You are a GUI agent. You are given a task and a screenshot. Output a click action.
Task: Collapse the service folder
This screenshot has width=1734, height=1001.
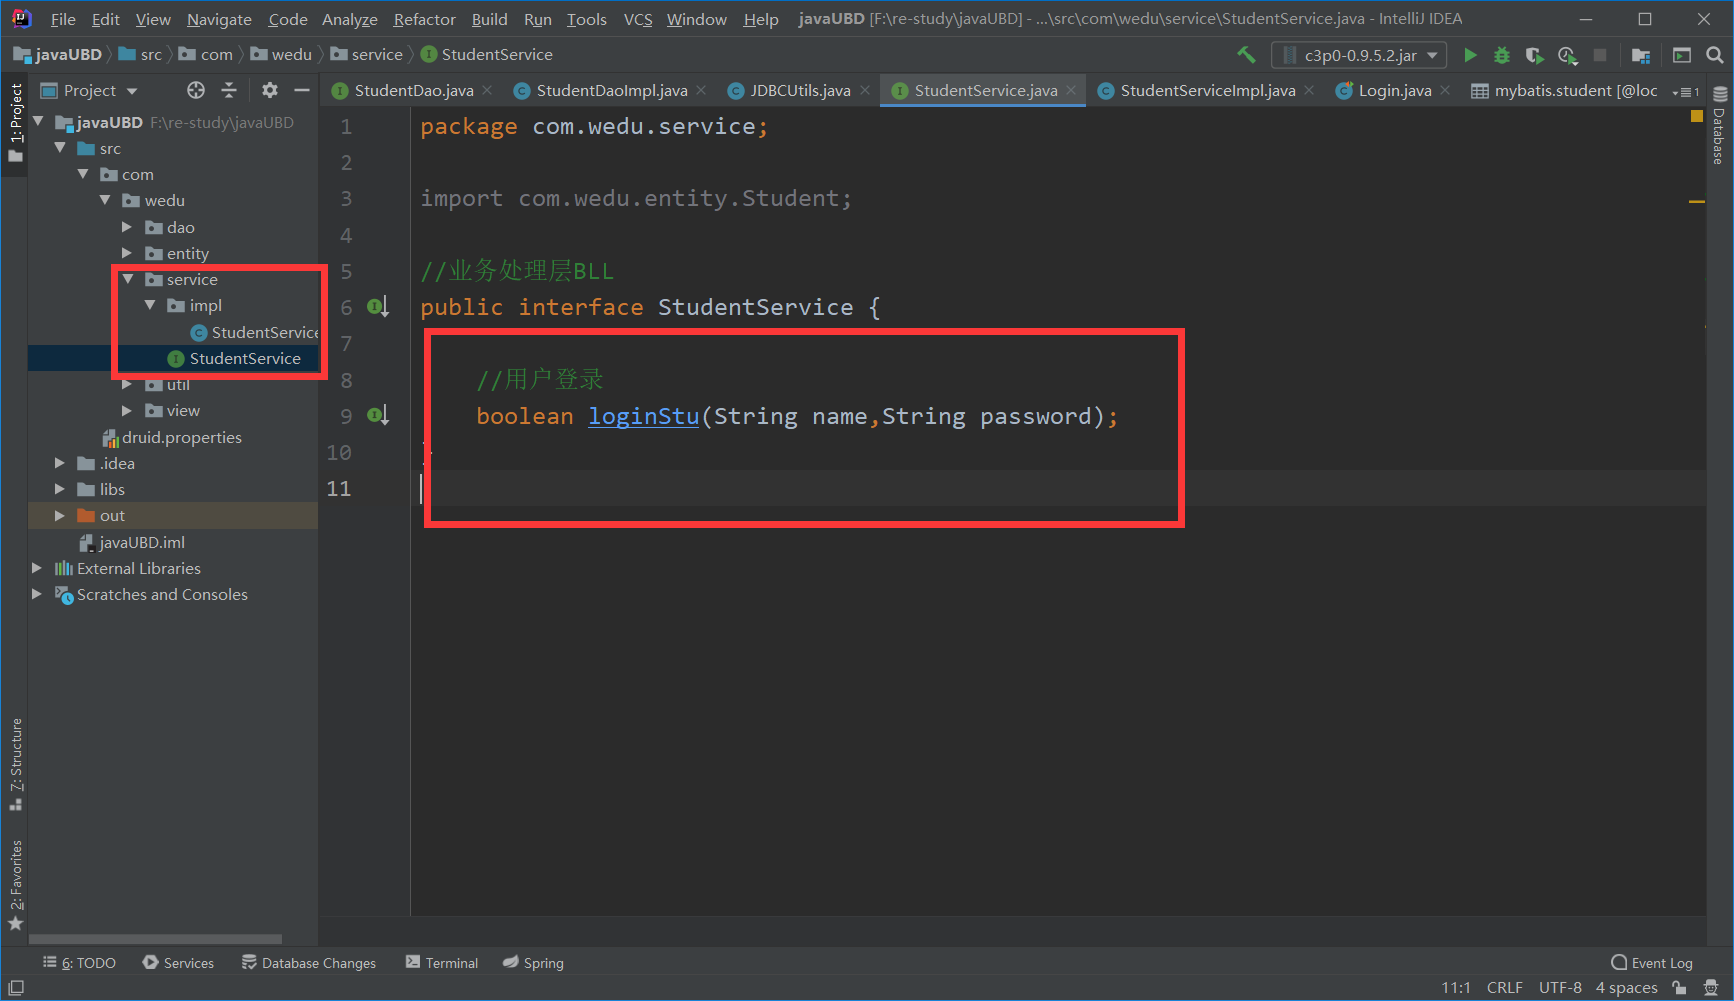128,279
